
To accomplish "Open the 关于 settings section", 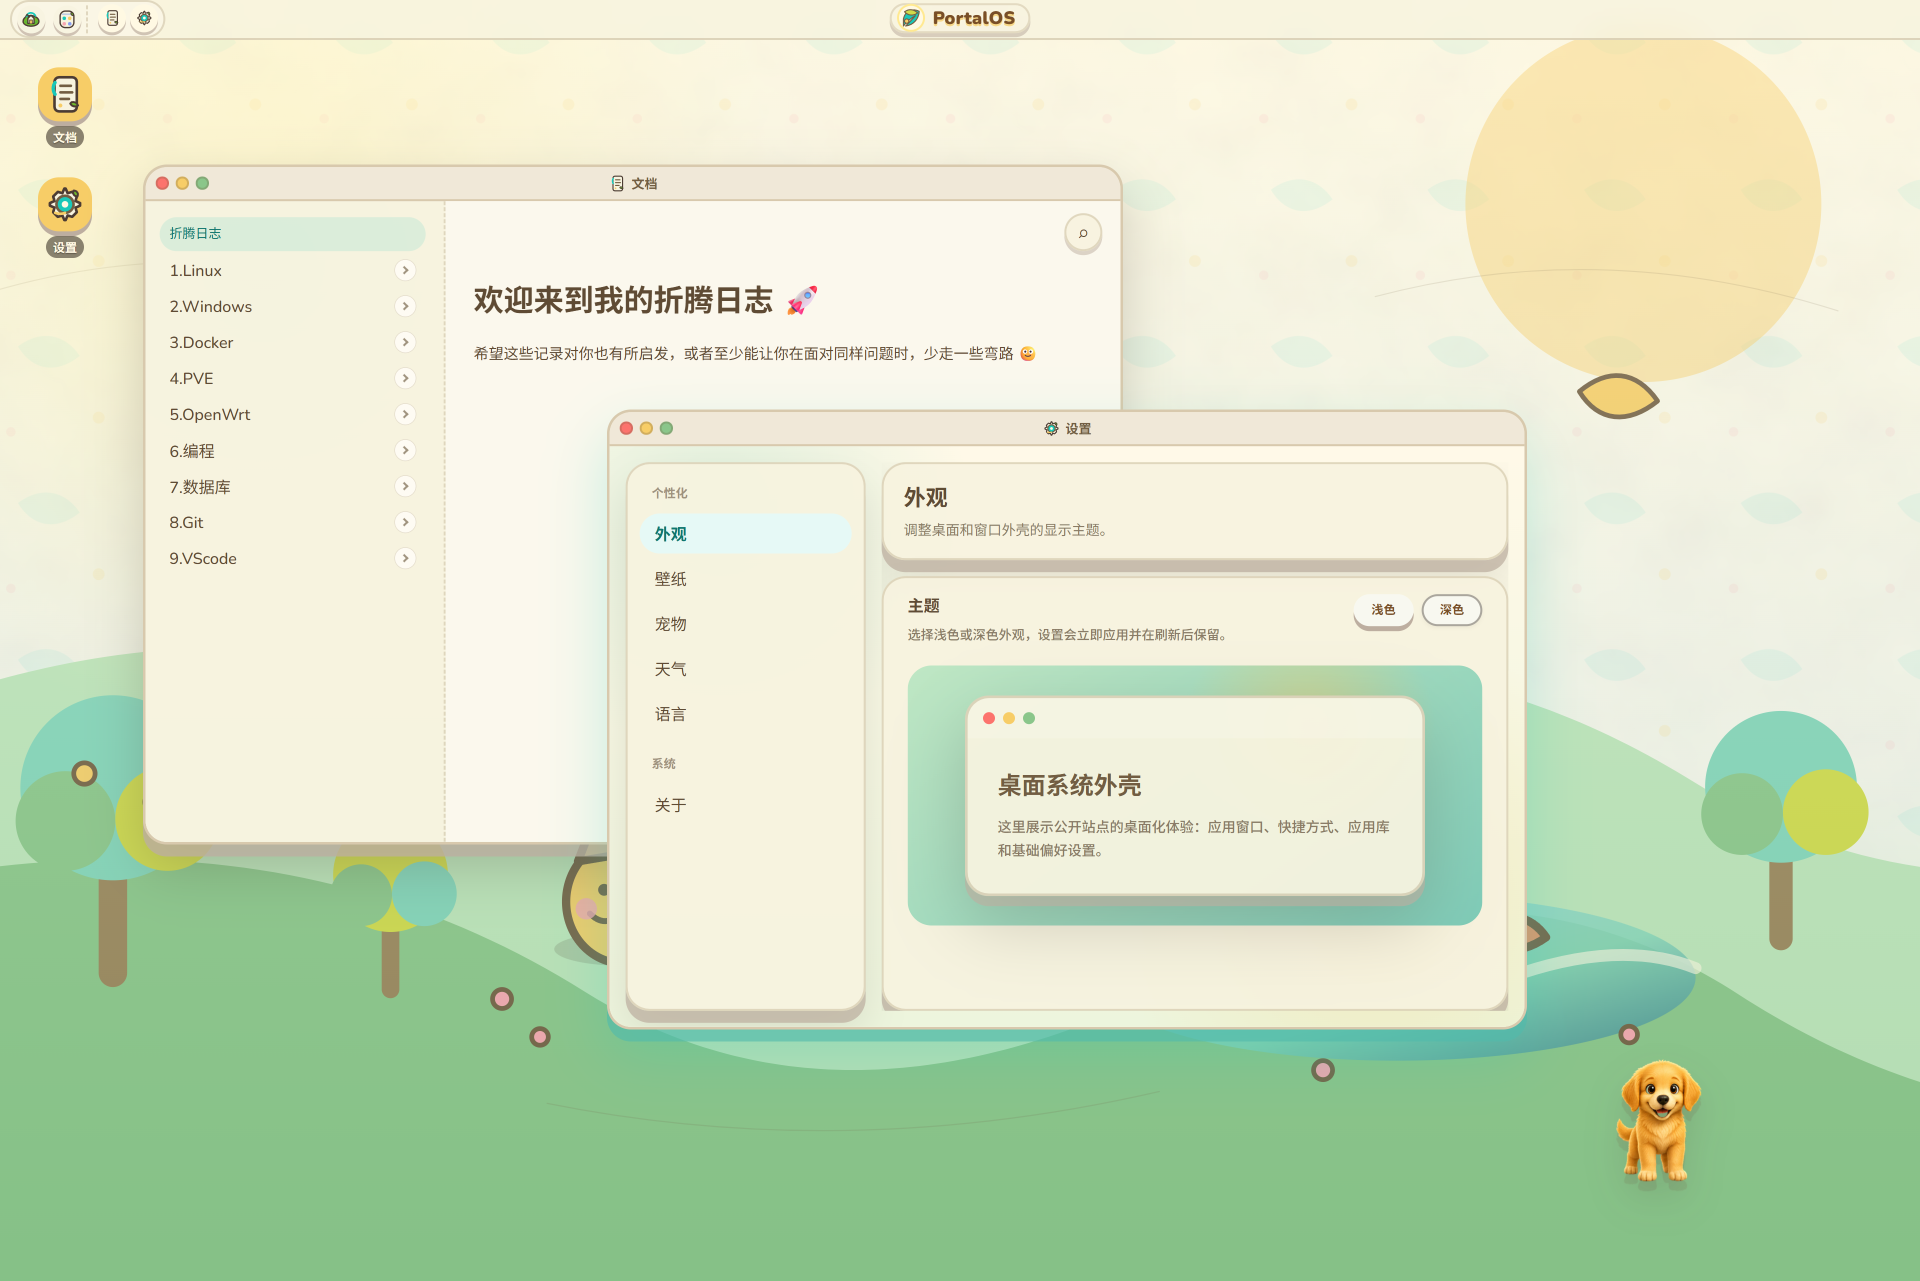I will 745,805.
